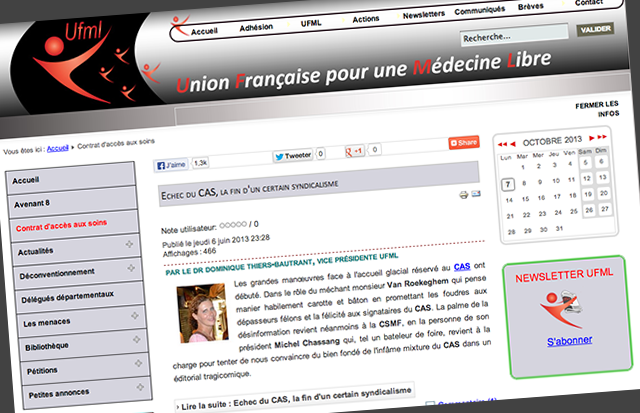Click the print icon beside article title
Viewport: 640px width, 413px height.
tap(463, 194)
